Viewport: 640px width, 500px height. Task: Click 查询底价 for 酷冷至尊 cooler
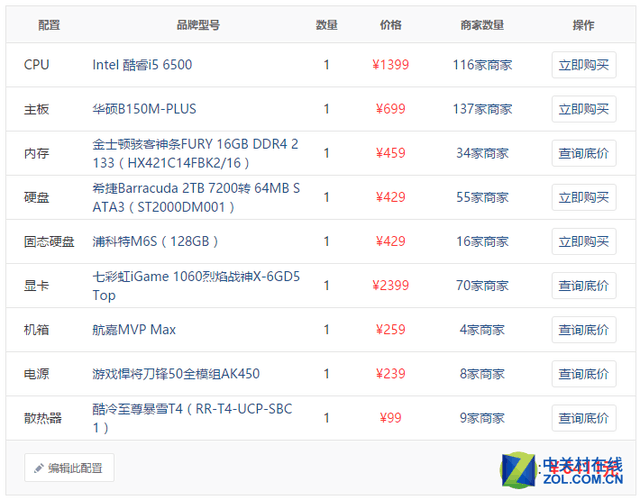584,418
